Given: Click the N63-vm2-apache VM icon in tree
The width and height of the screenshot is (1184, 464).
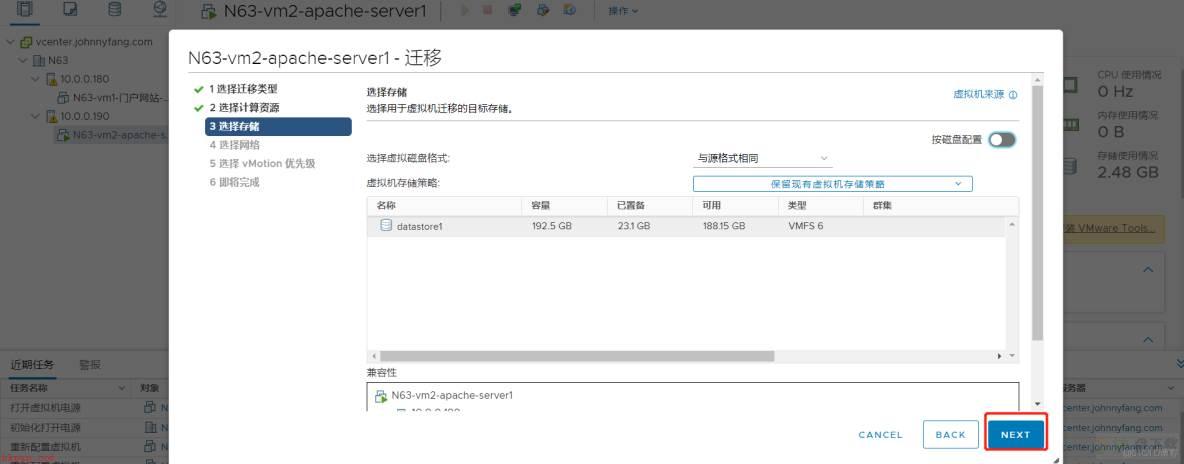Looking at the screenshot, I should pyautogui.click(x=64, y=135).
